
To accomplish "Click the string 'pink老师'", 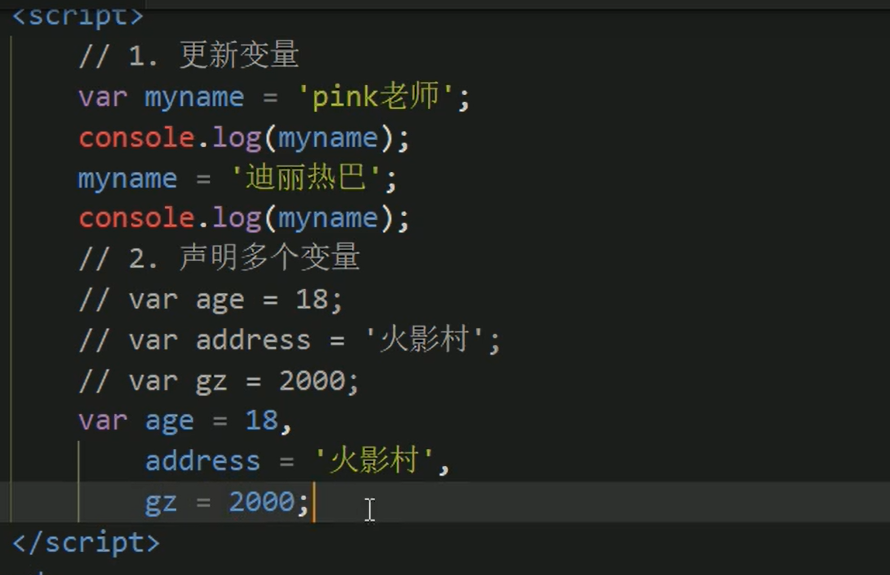I will click(376, 96).
